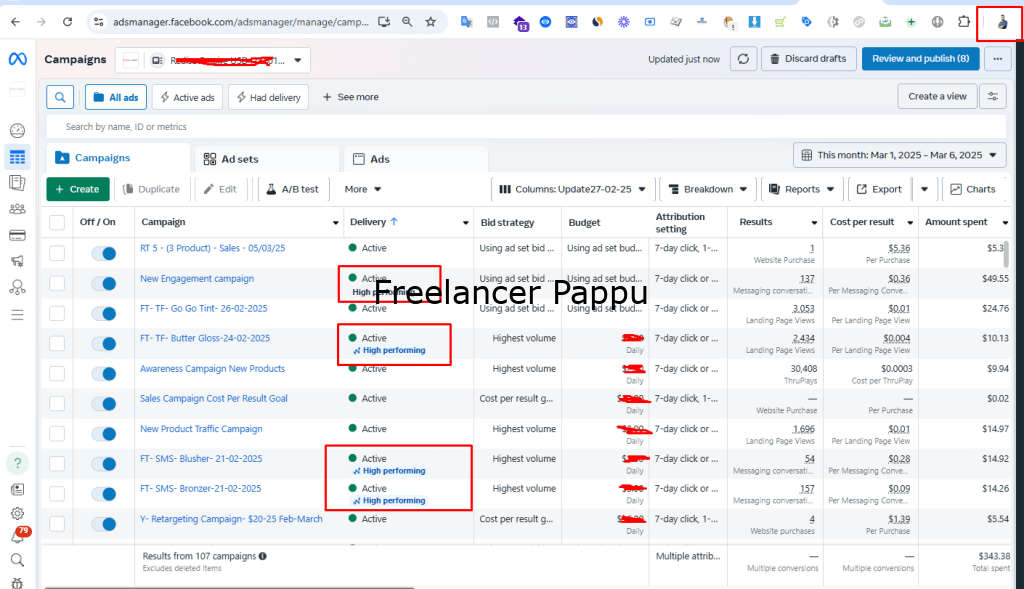Open Billing card icon in left sidebar
The image size is (1024, 589).
(x=18, y=235)
